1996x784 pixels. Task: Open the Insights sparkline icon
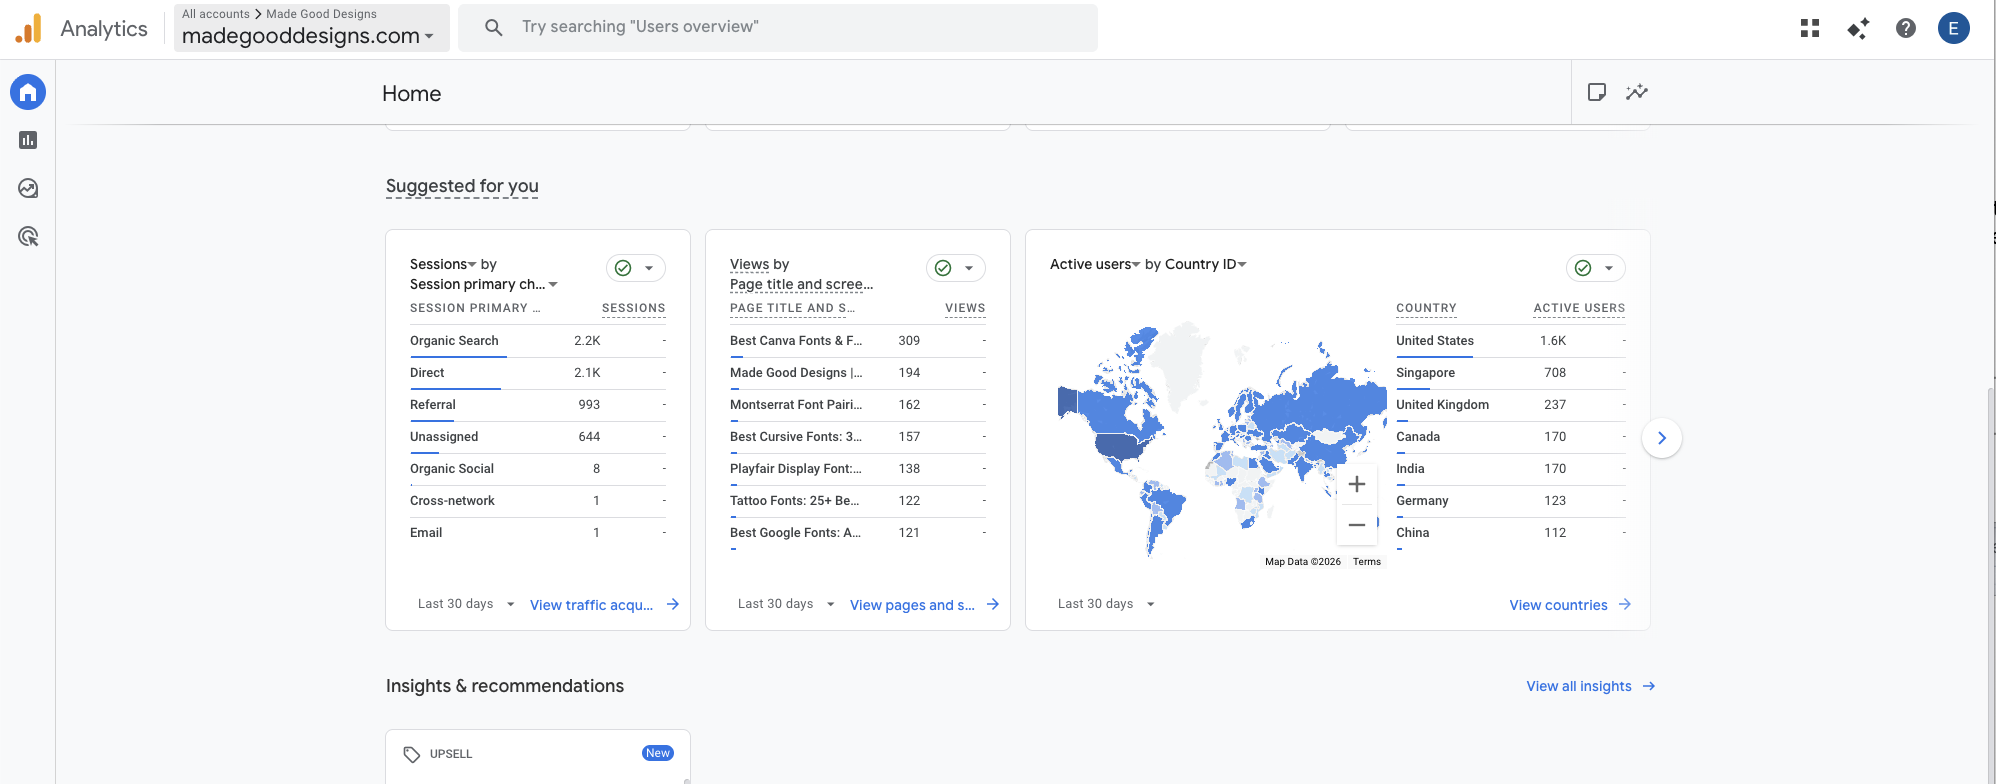1637,92
